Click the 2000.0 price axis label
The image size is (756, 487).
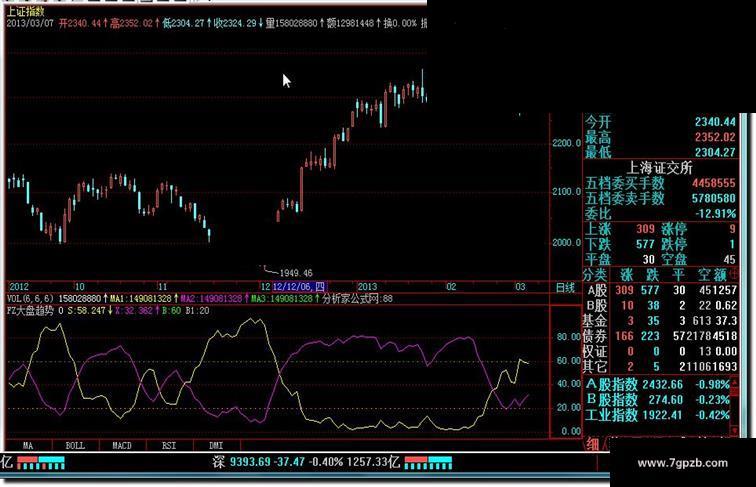[567, 242]
